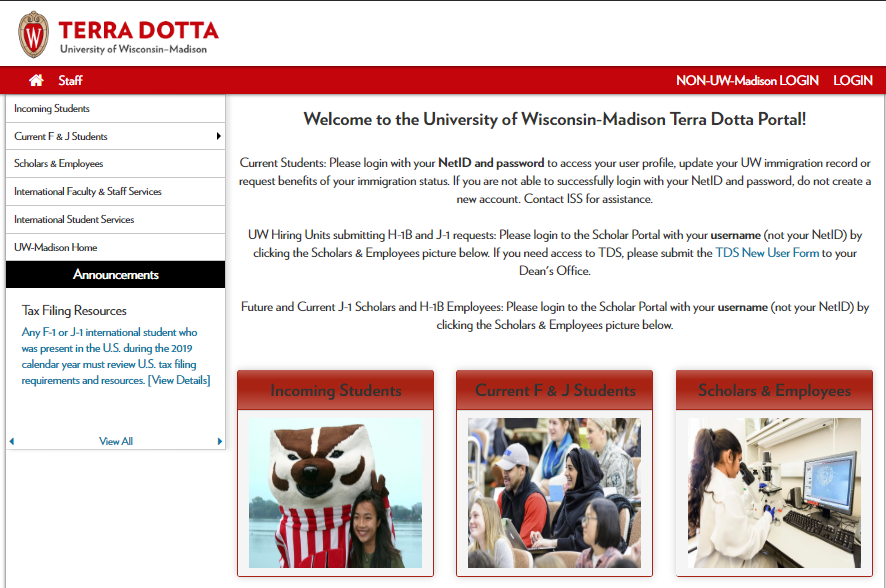Click the home icon in red navbar

tap(36, 80)
